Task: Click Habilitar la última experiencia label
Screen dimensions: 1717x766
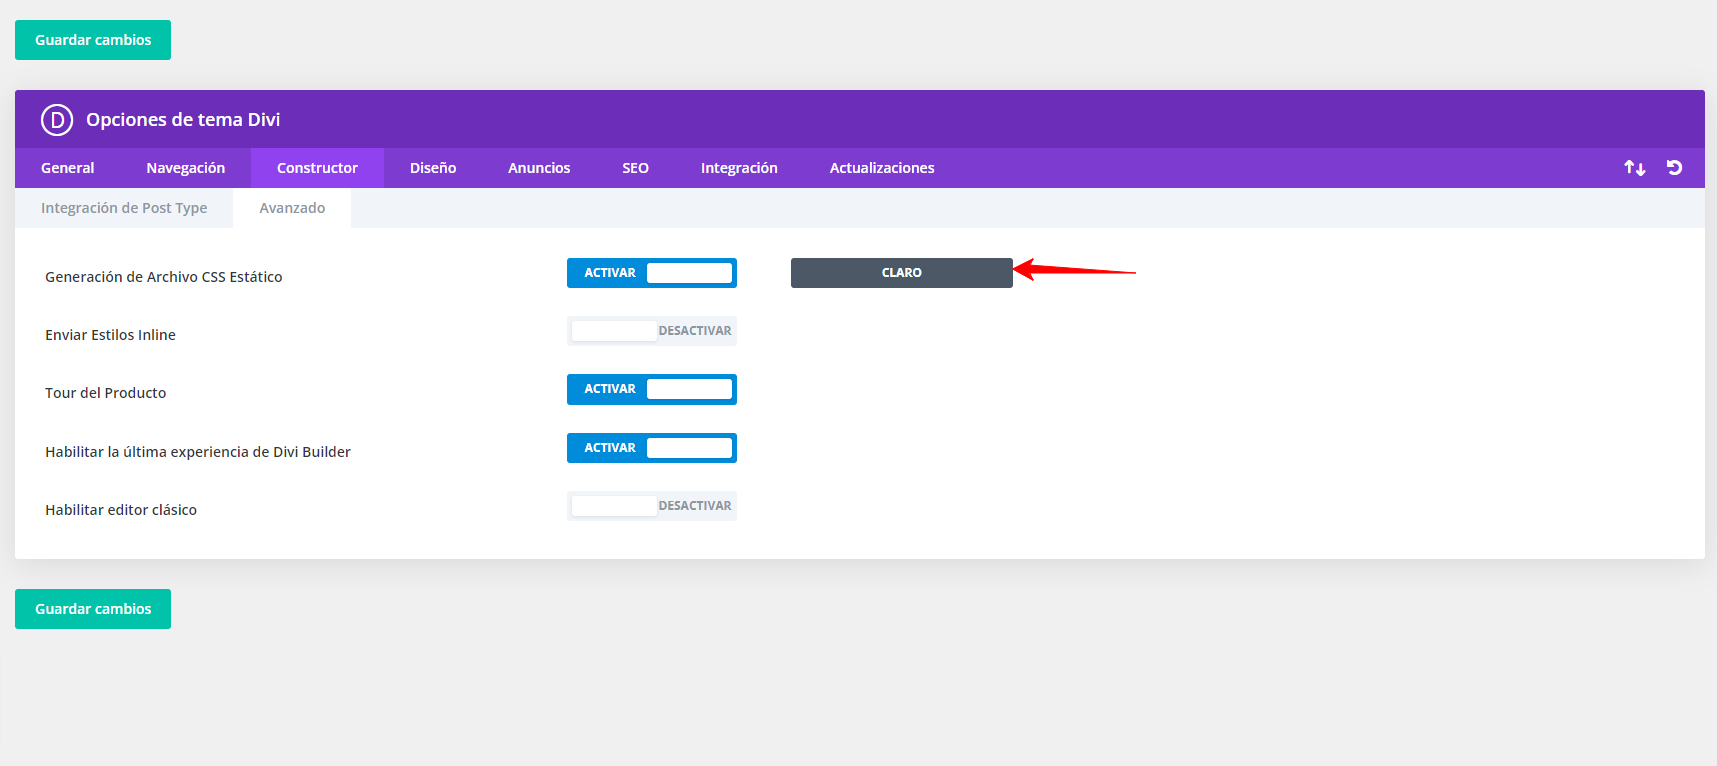Action: tap(198, 452)
